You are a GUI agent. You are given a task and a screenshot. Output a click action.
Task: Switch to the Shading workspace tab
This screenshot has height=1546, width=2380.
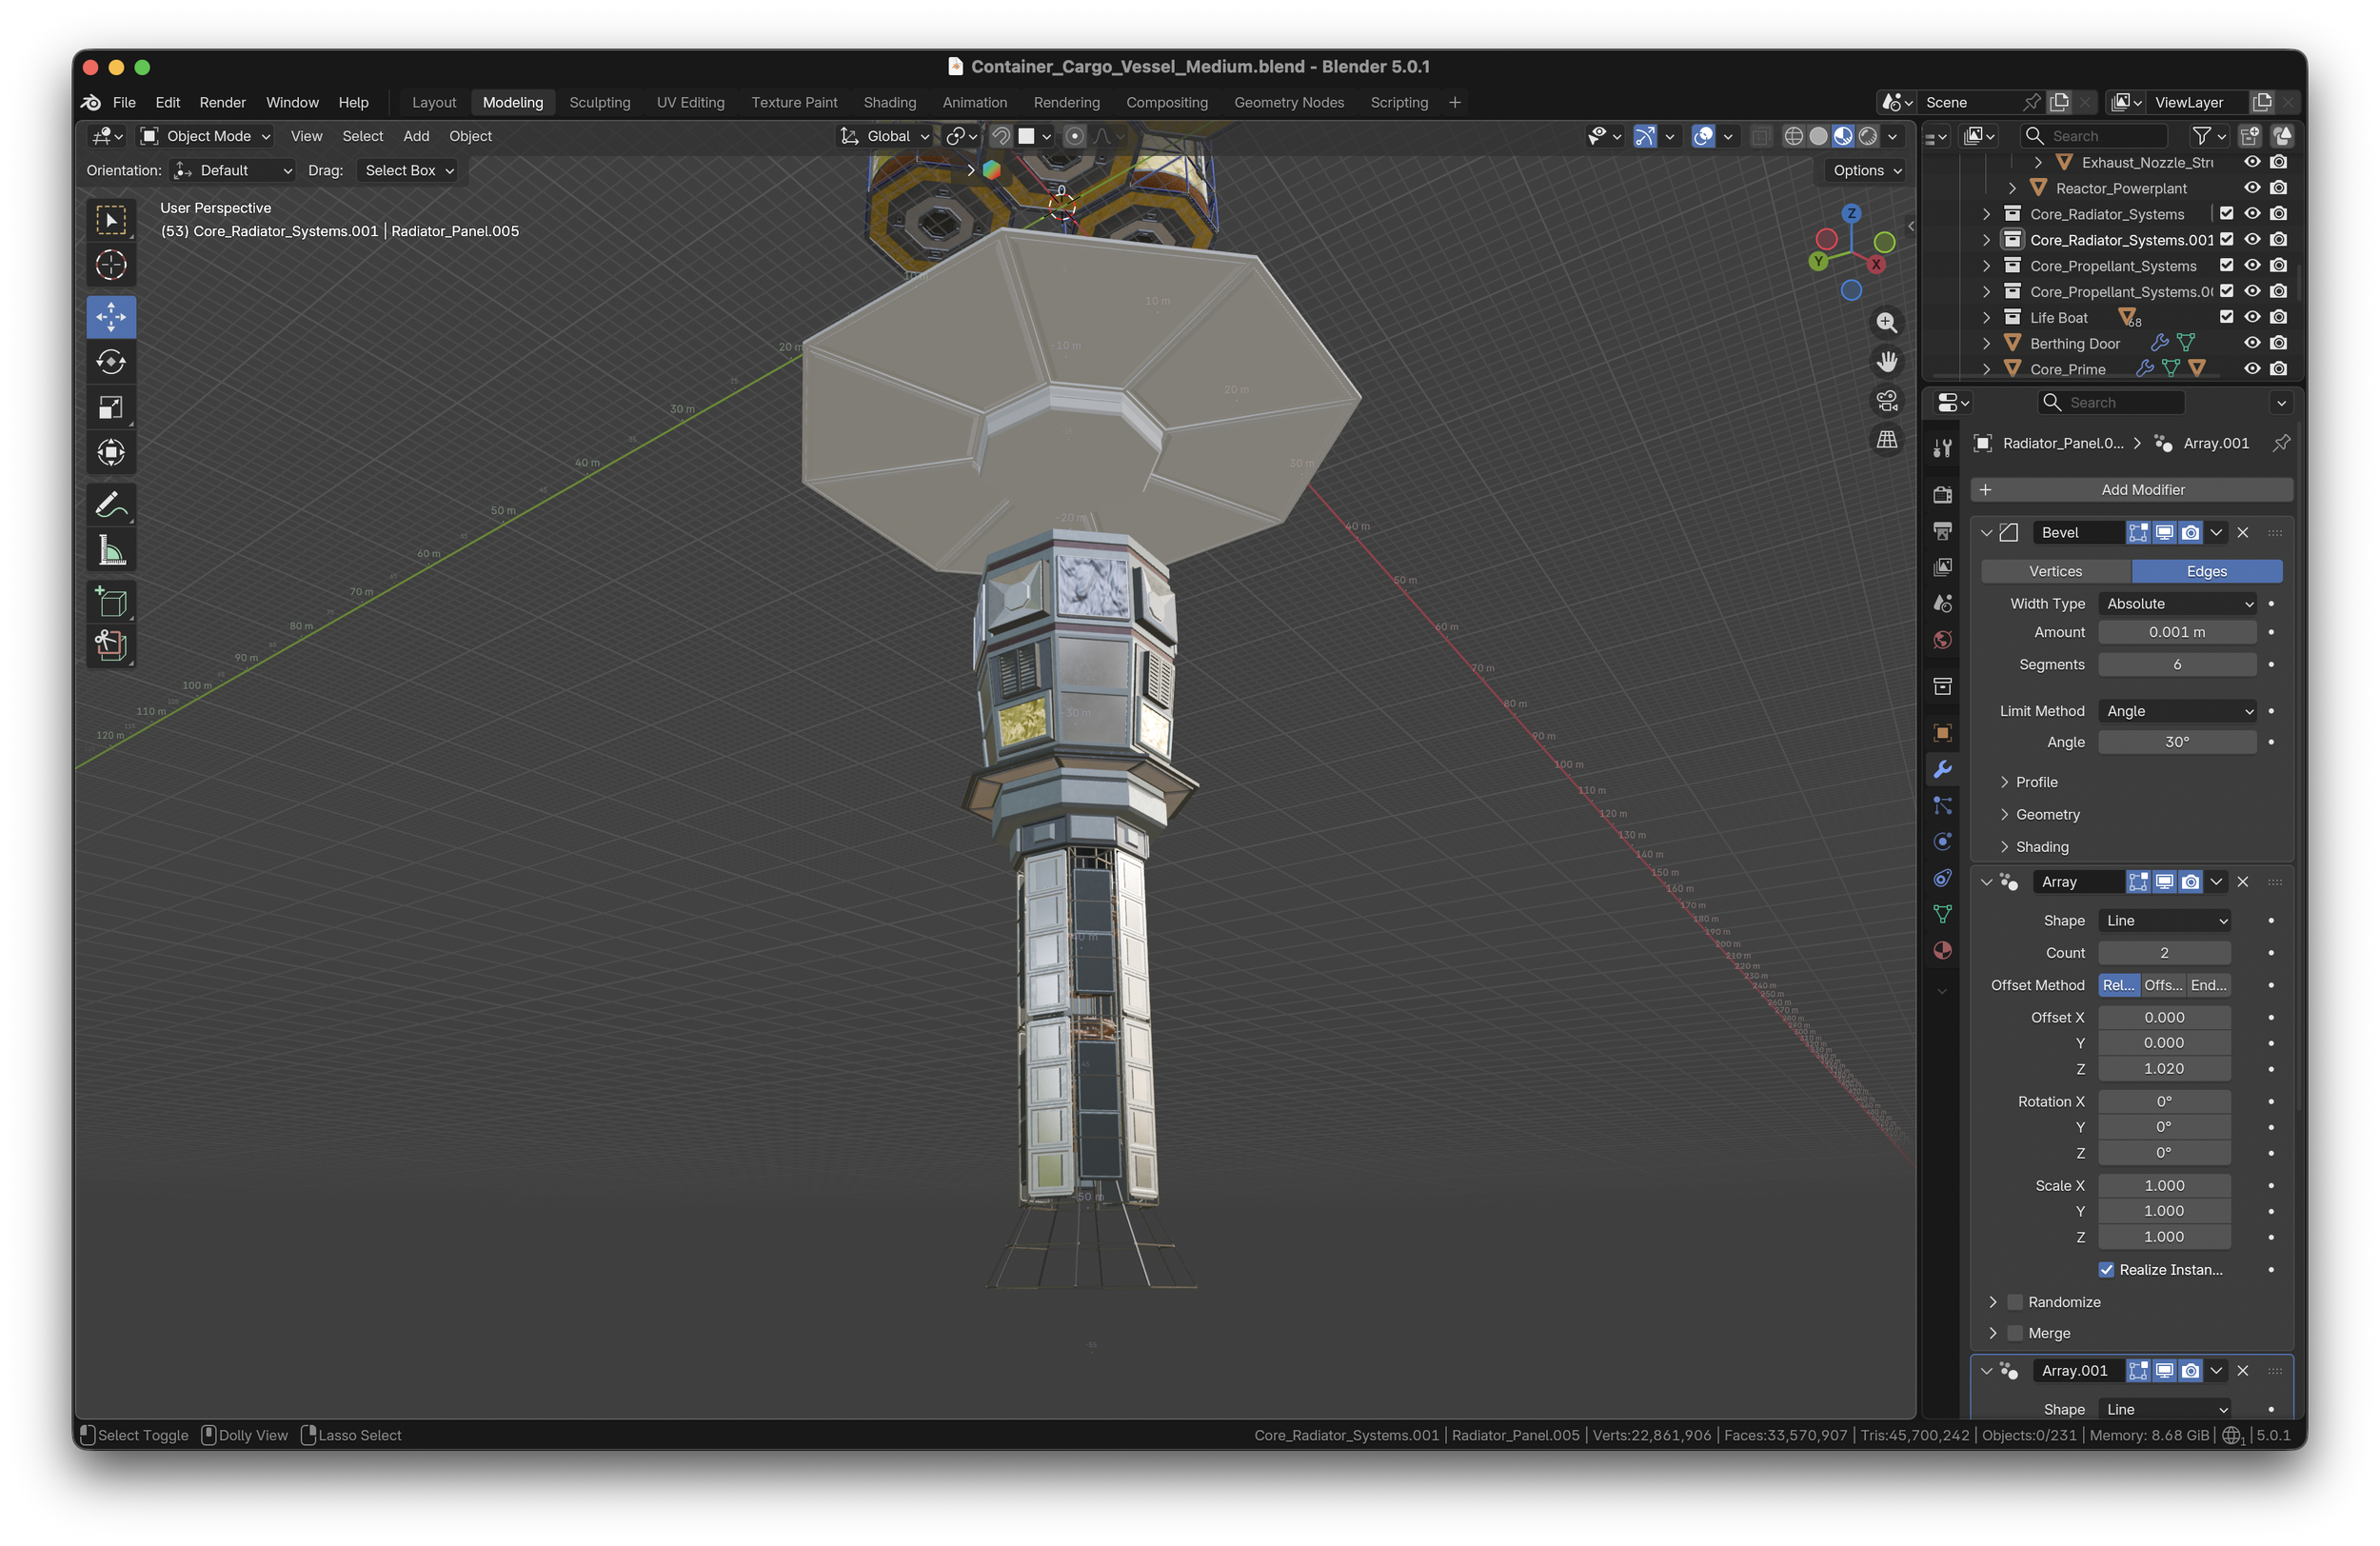point(889,102)
